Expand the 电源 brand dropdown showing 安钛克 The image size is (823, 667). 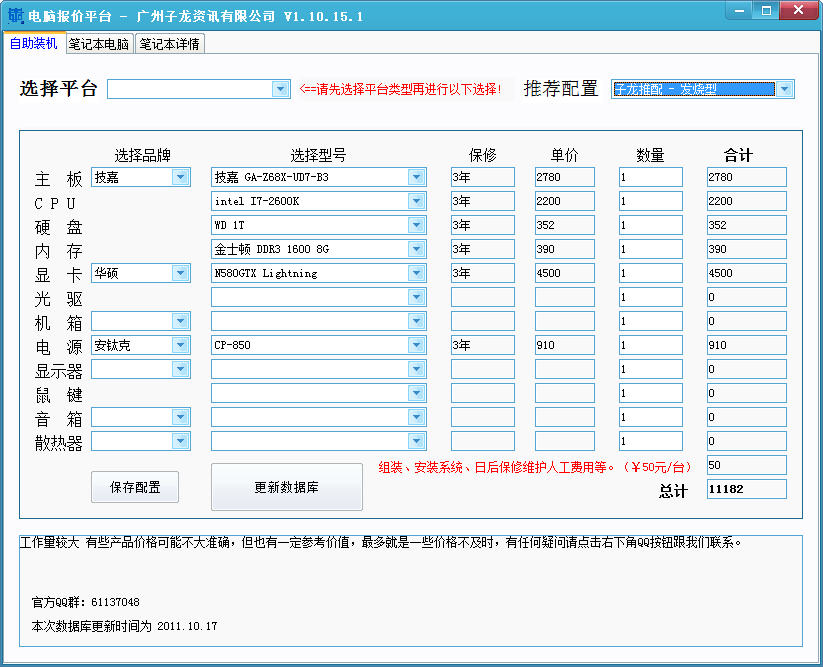coord(180,345)
